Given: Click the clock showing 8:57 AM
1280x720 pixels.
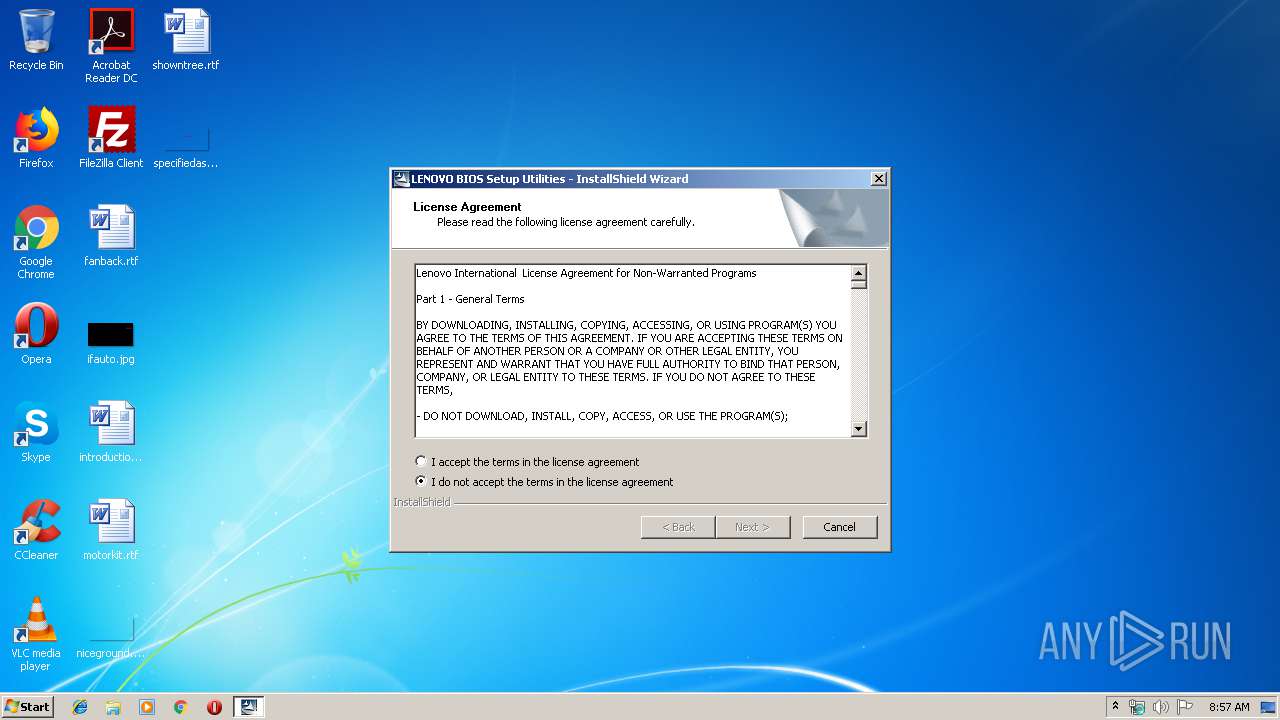Looking at the screenshot, I should (1229, 707).
